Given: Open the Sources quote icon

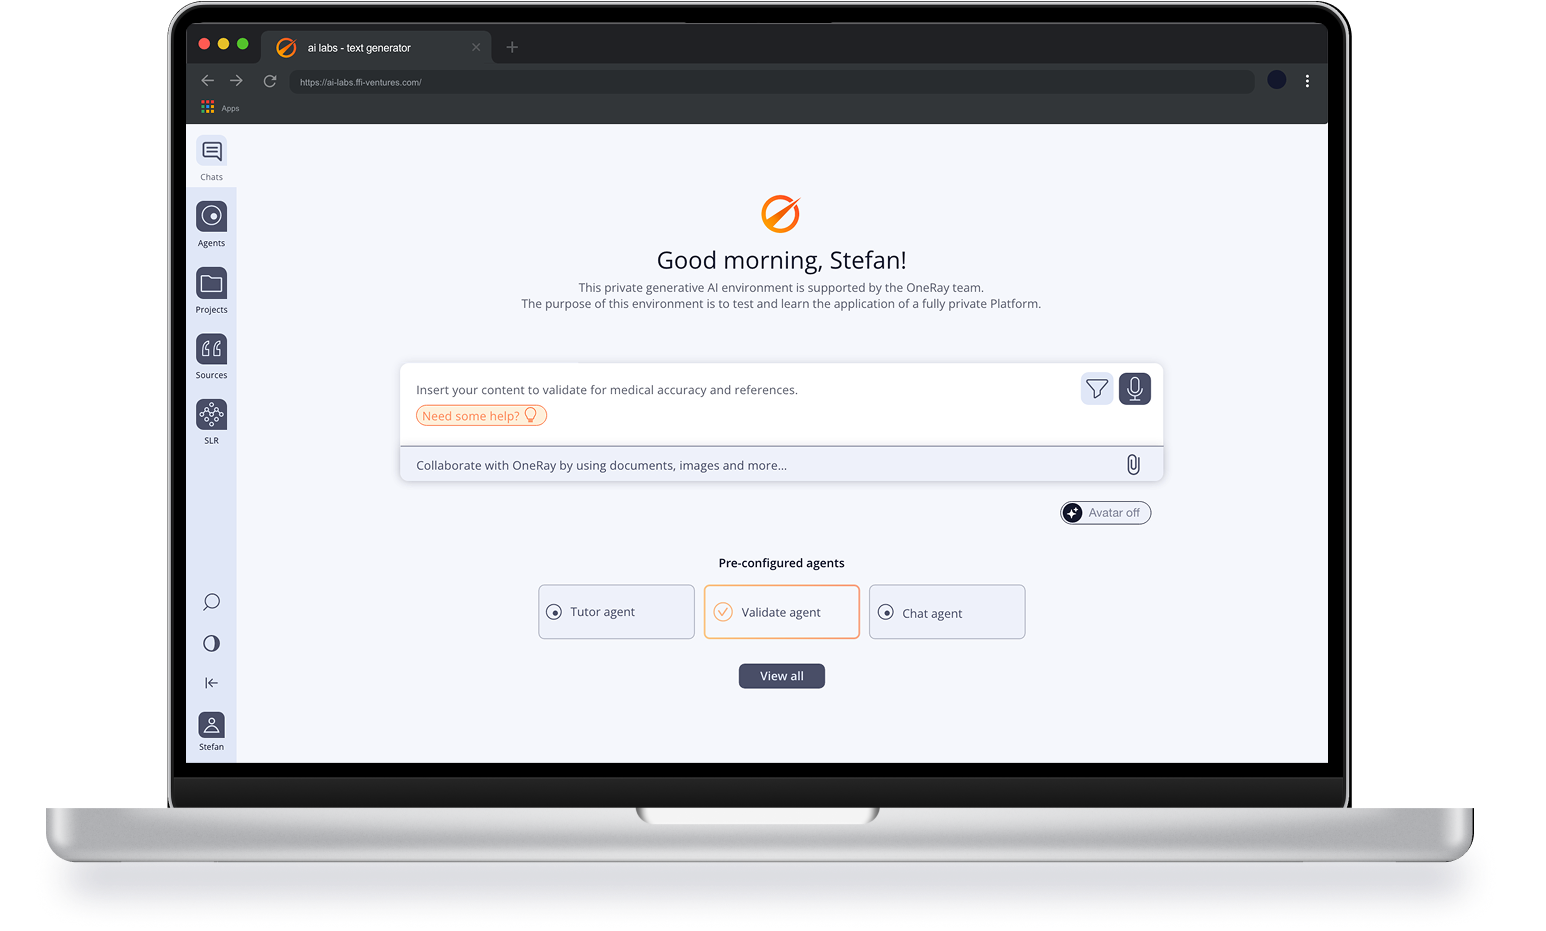Looking at the screenshot, I should (x=211, y=349).
